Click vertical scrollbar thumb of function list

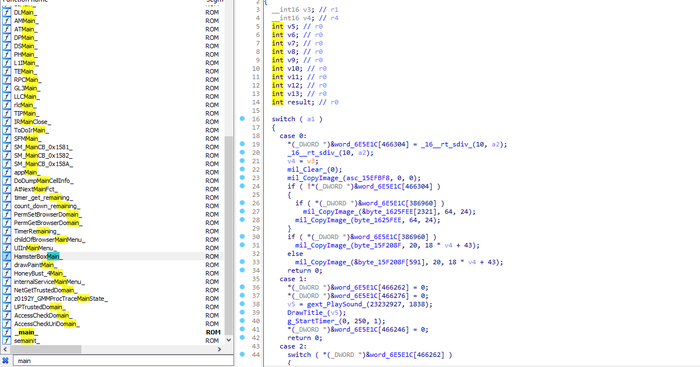coord(229,236)
